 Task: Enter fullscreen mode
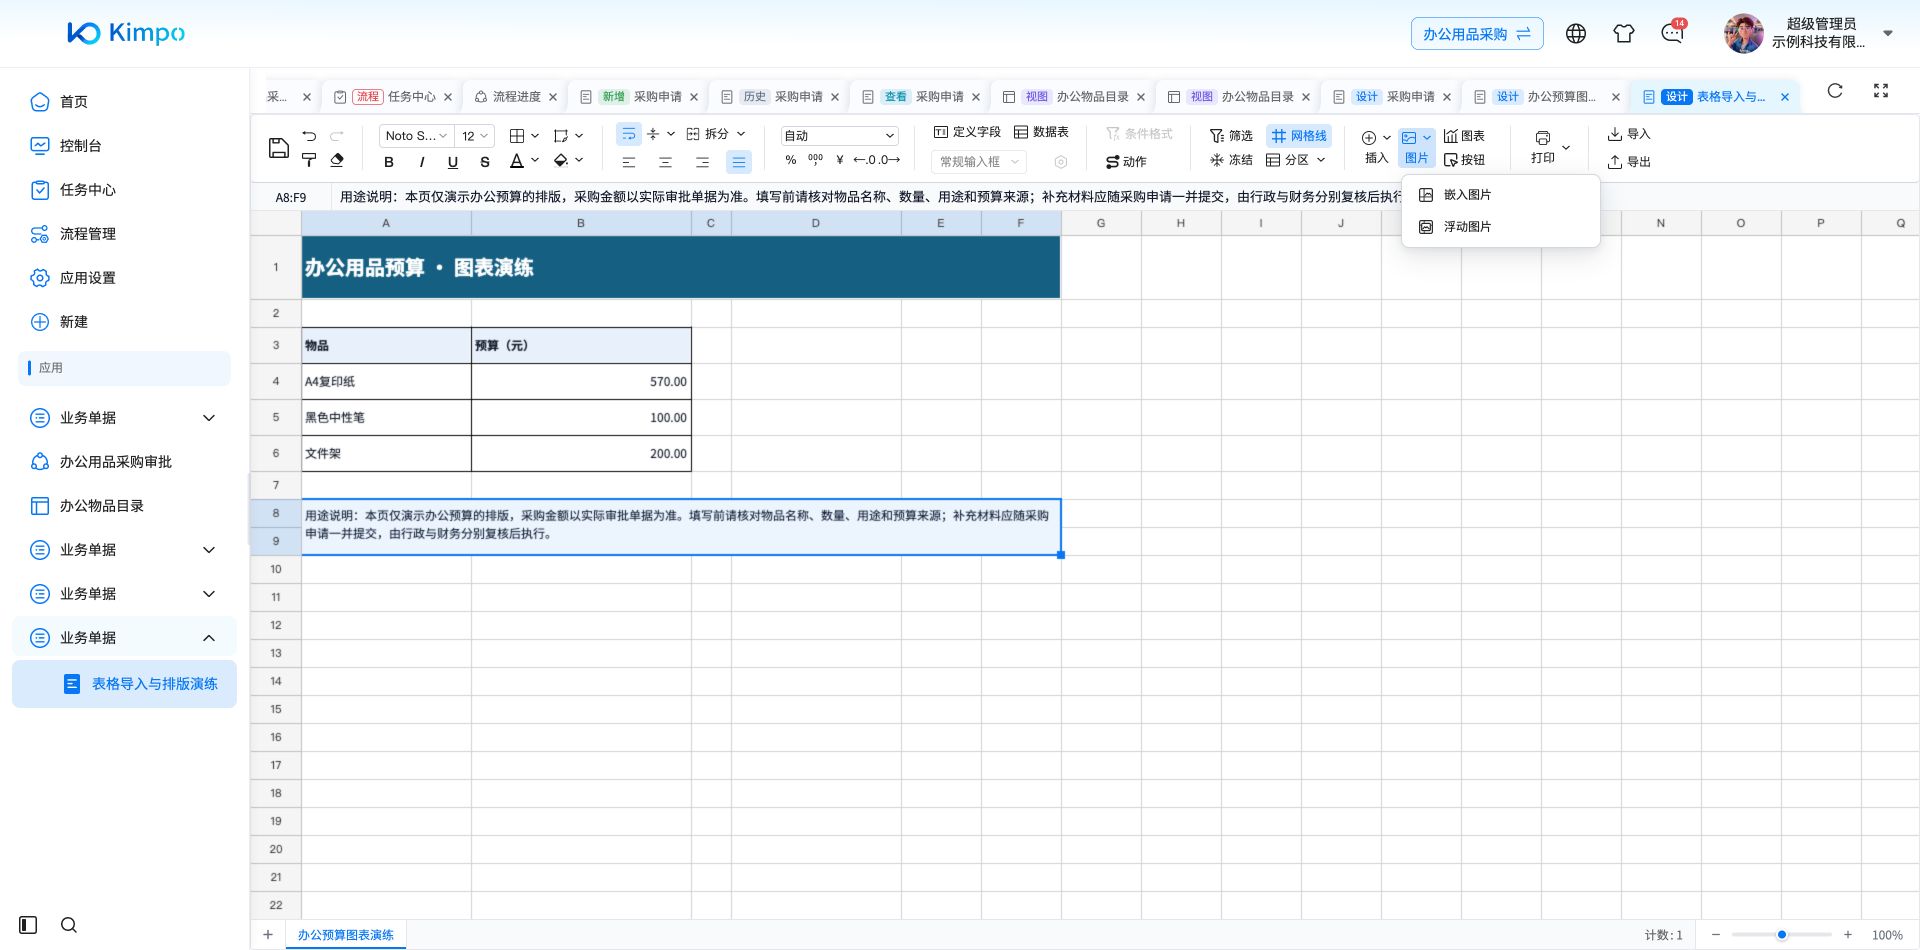(x=1881, y=91)
